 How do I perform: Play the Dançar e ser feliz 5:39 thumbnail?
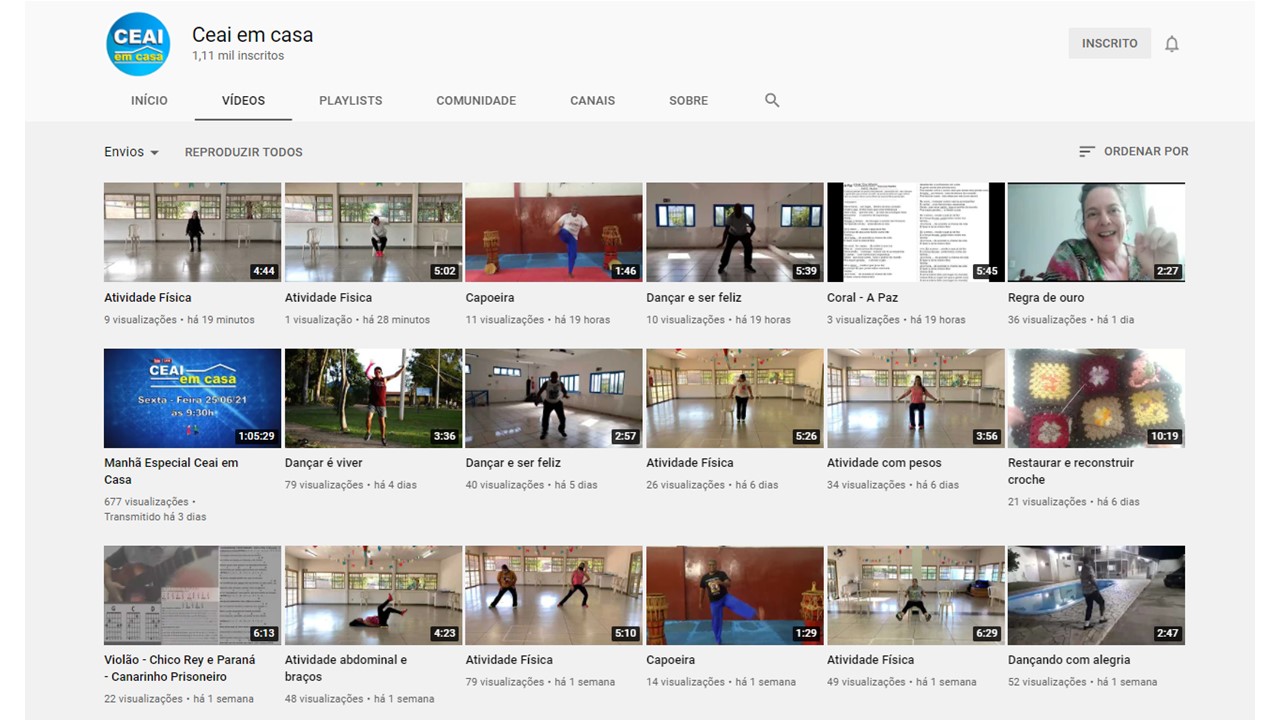[x=735, y=232]
